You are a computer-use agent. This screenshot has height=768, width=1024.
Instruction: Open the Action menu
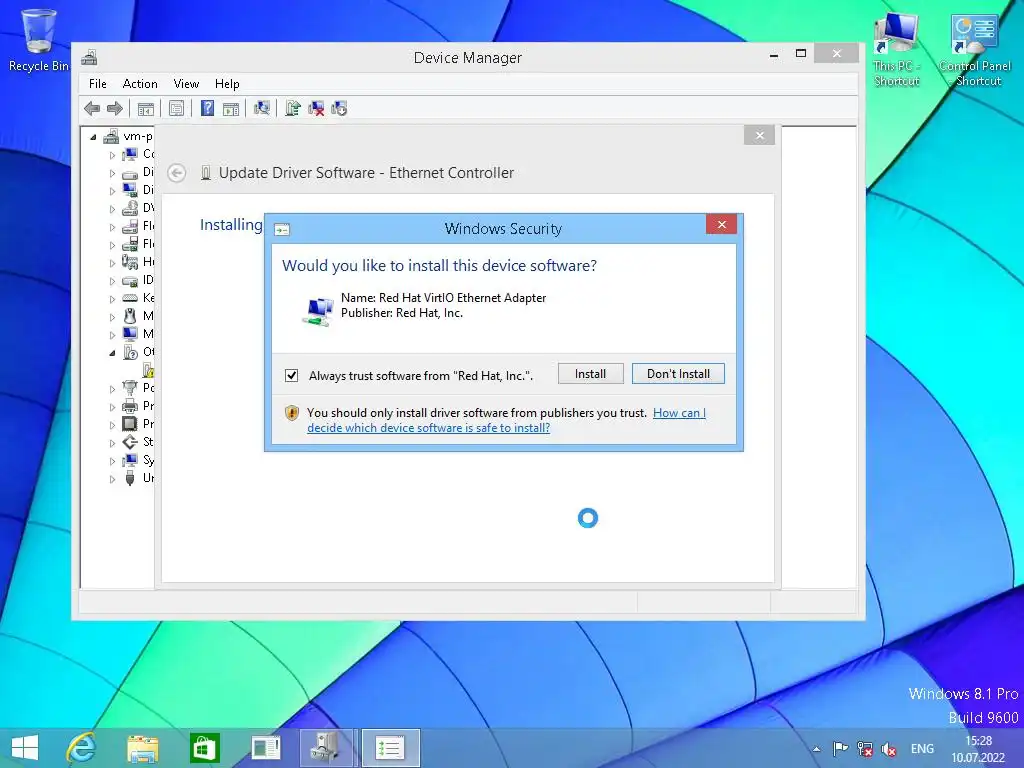click(140, 84)
